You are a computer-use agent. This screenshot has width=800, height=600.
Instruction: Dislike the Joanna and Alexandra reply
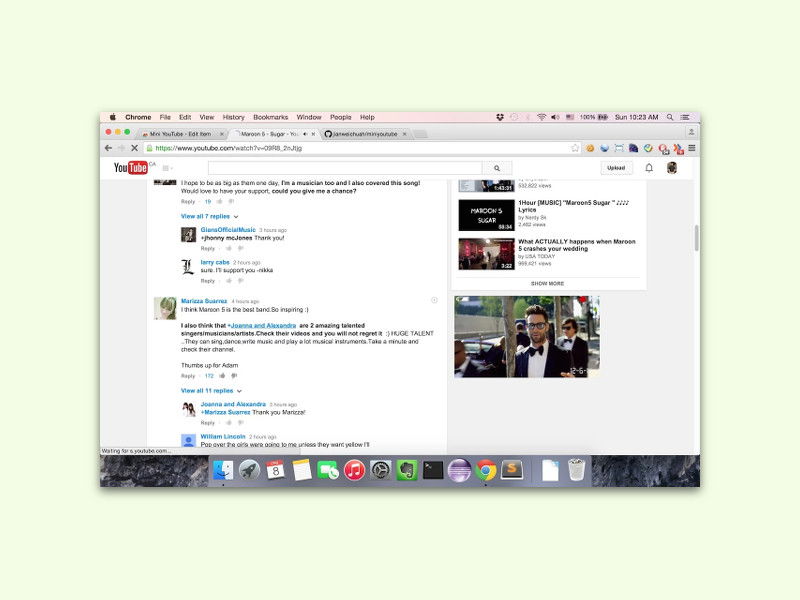click(x=241, y=423)
